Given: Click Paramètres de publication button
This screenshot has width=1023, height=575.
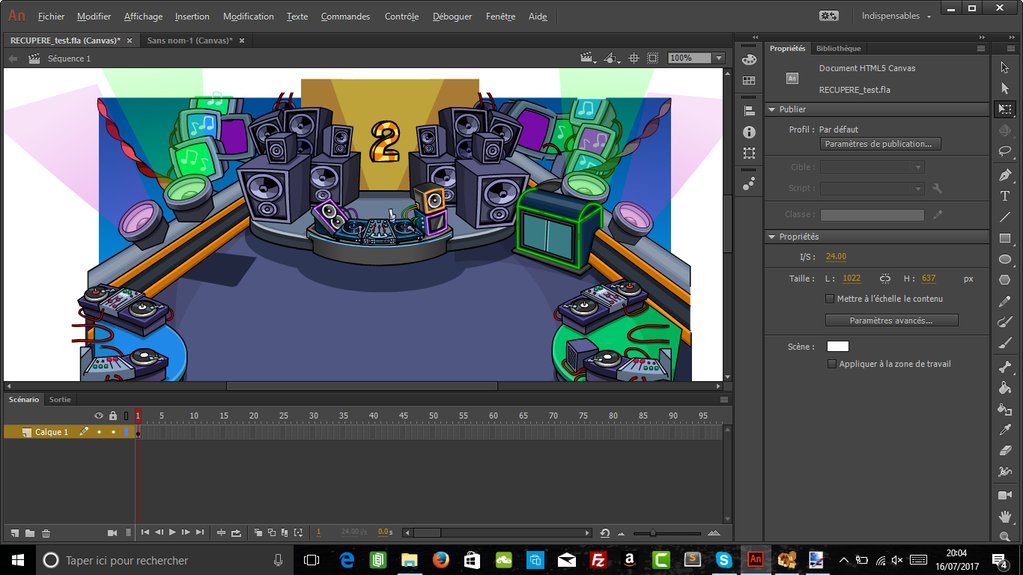Looking at the screenshot, I should click(880, 144).
